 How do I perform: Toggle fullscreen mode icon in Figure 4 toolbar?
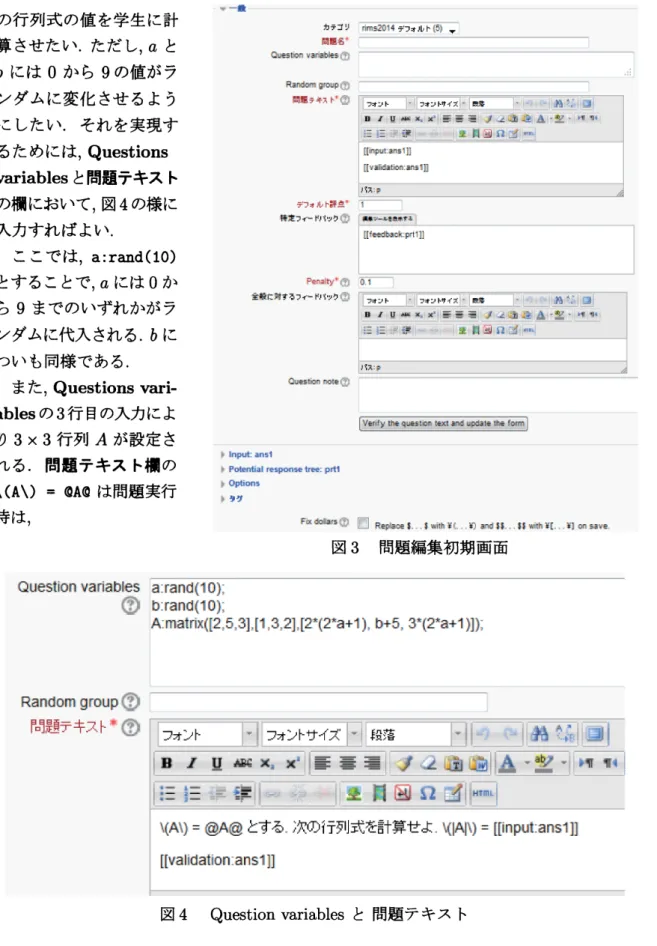pyautogui.click(x=595, y=733)
